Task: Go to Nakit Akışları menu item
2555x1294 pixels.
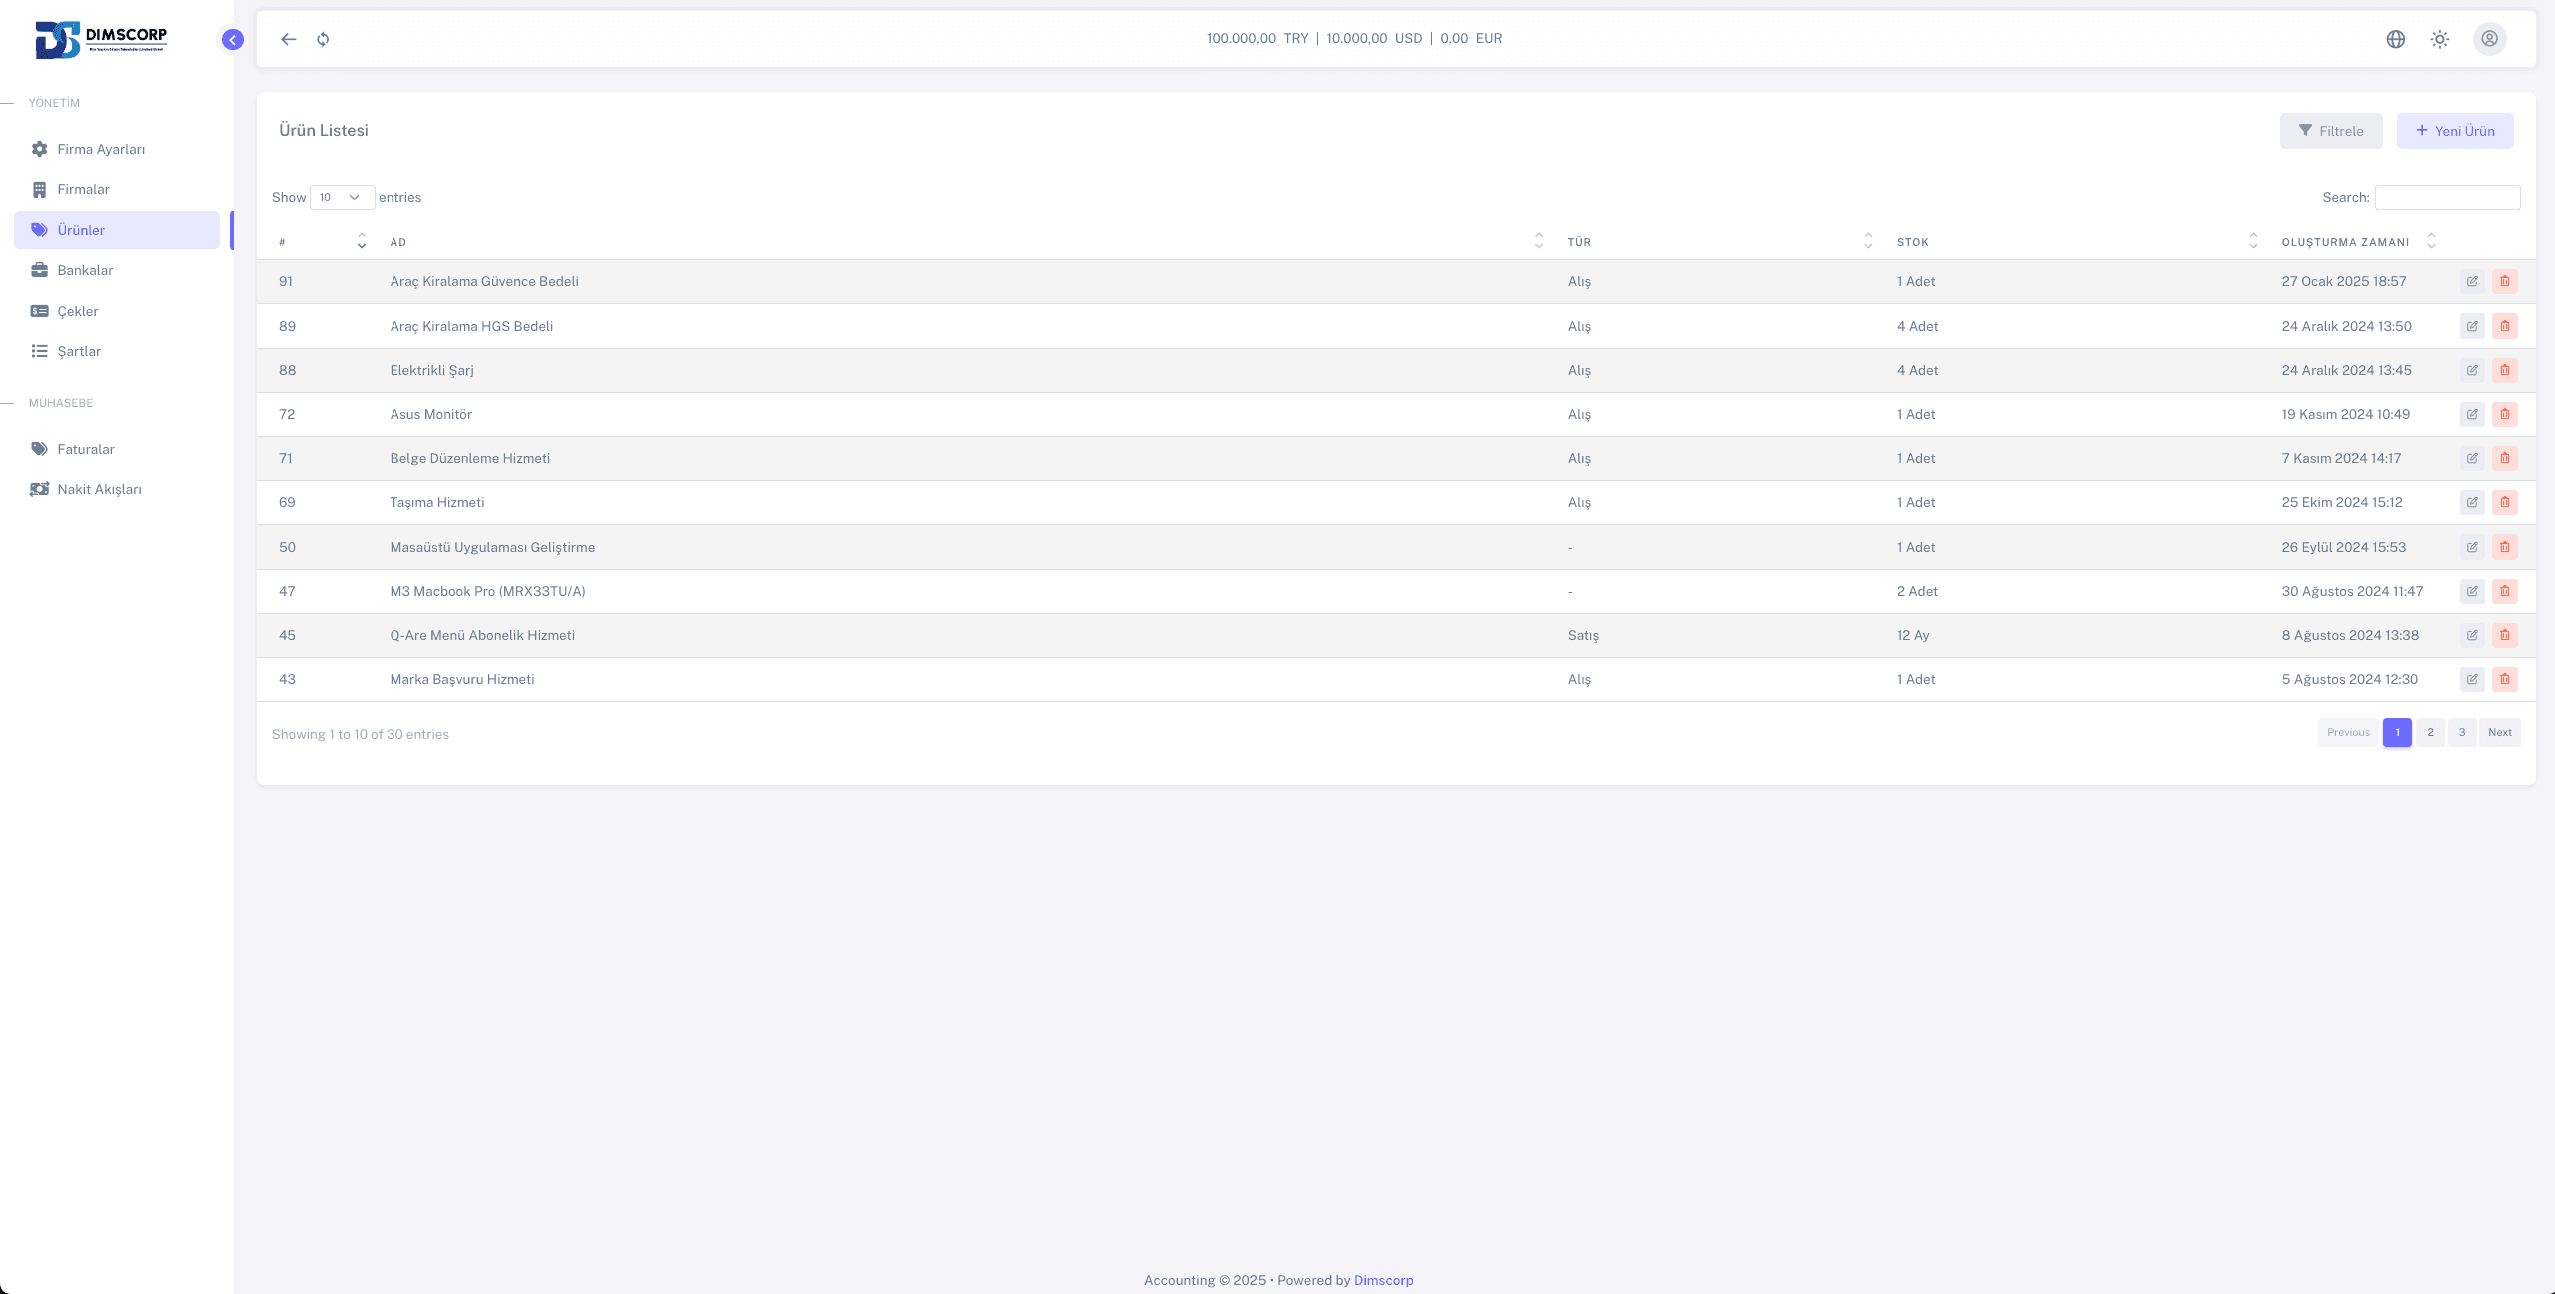Action: click(99, 489)
